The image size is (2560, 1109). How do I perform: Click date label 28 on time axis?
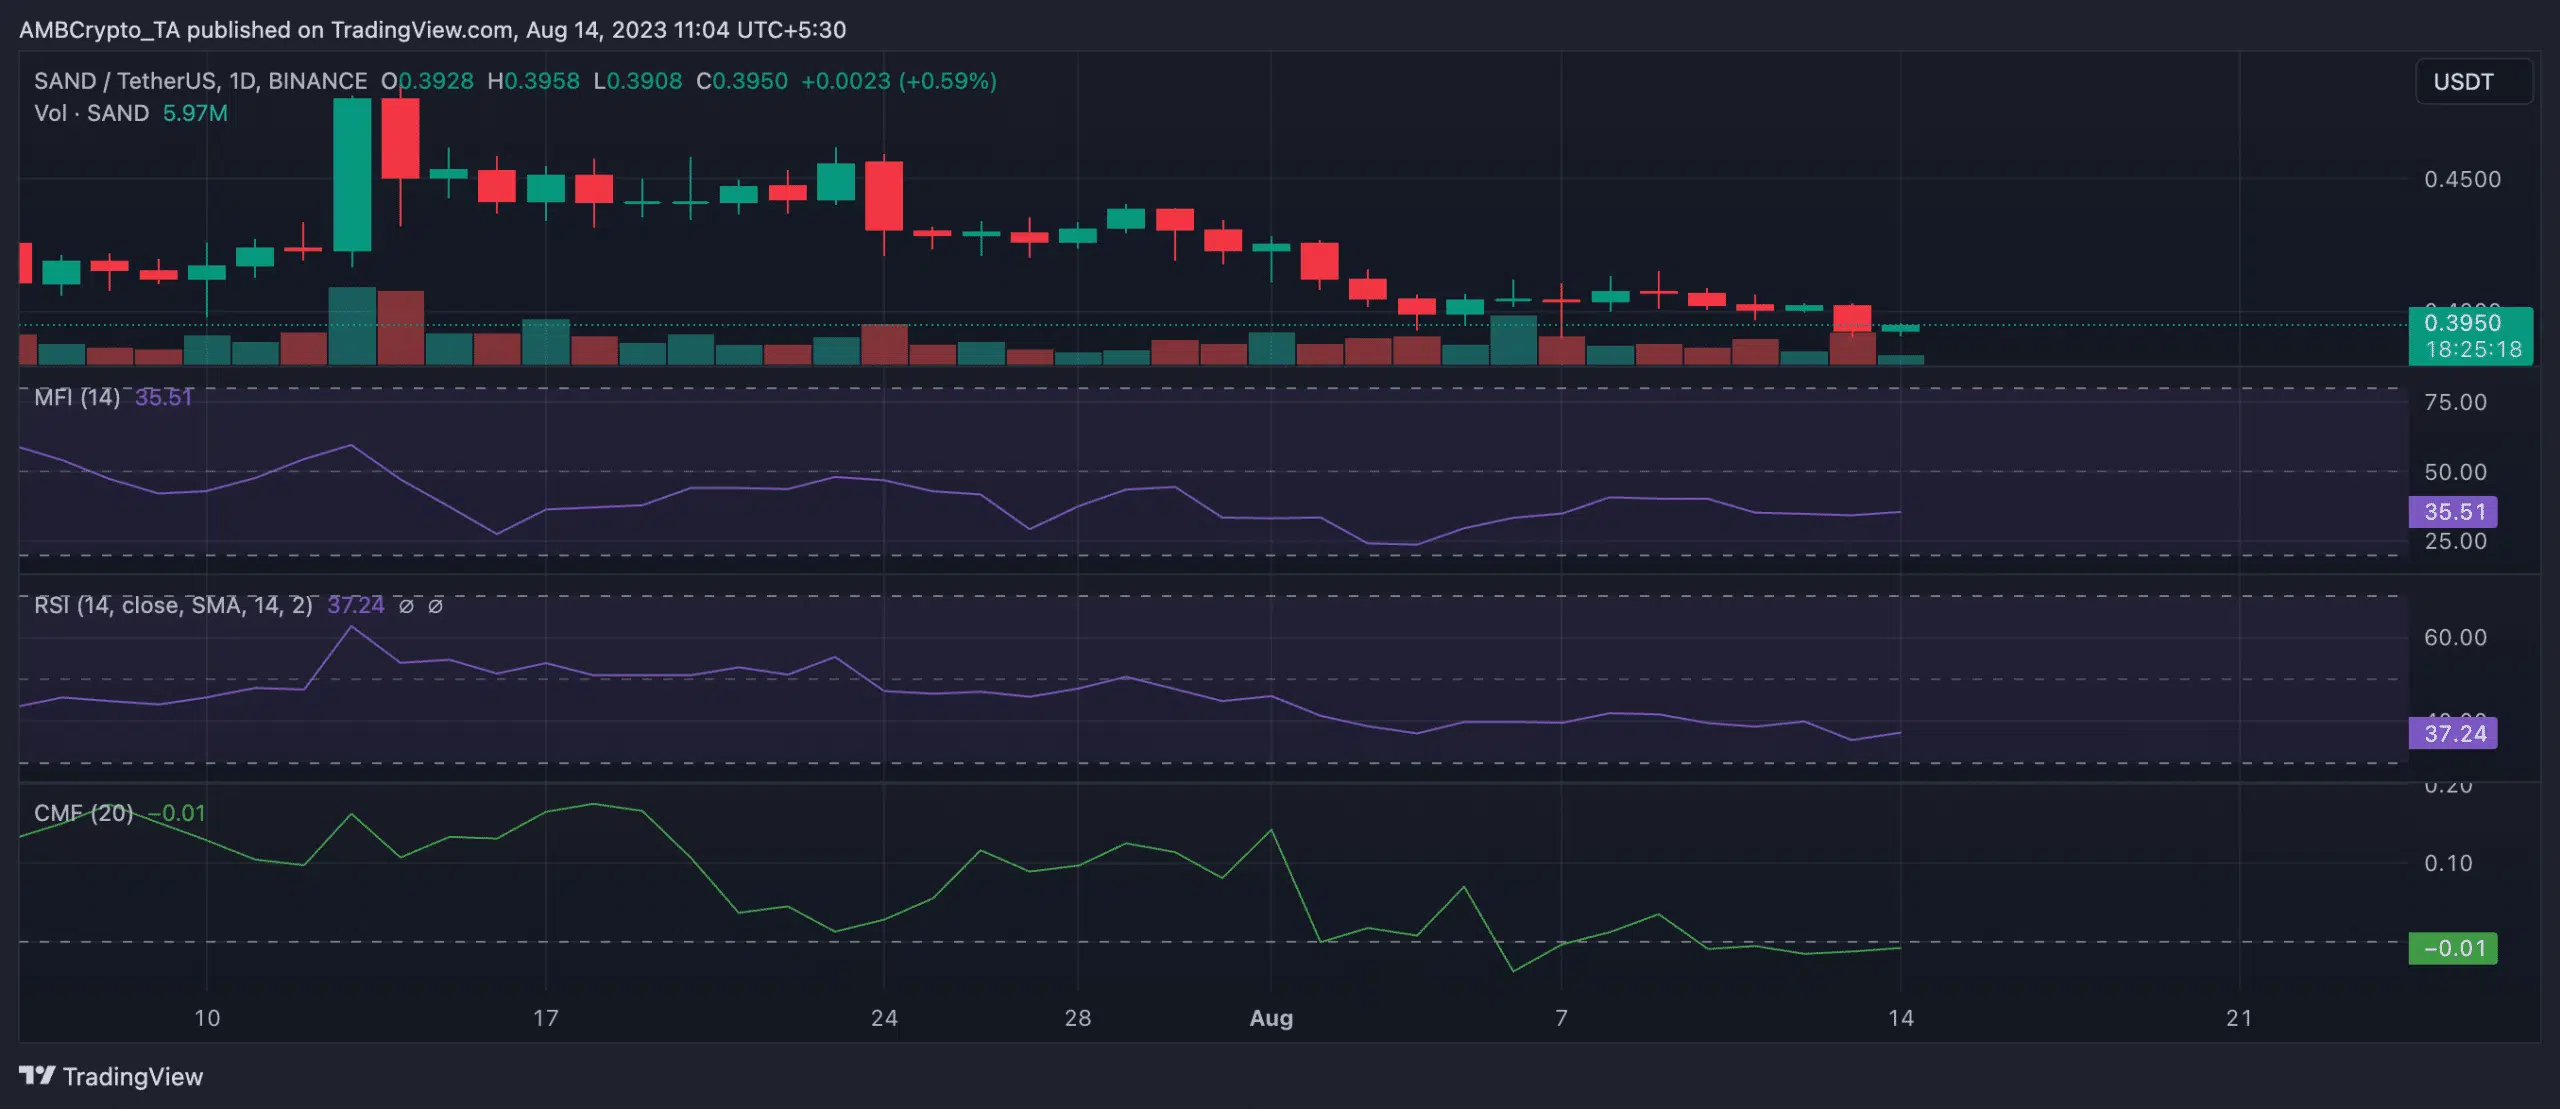(1078, 1018)
